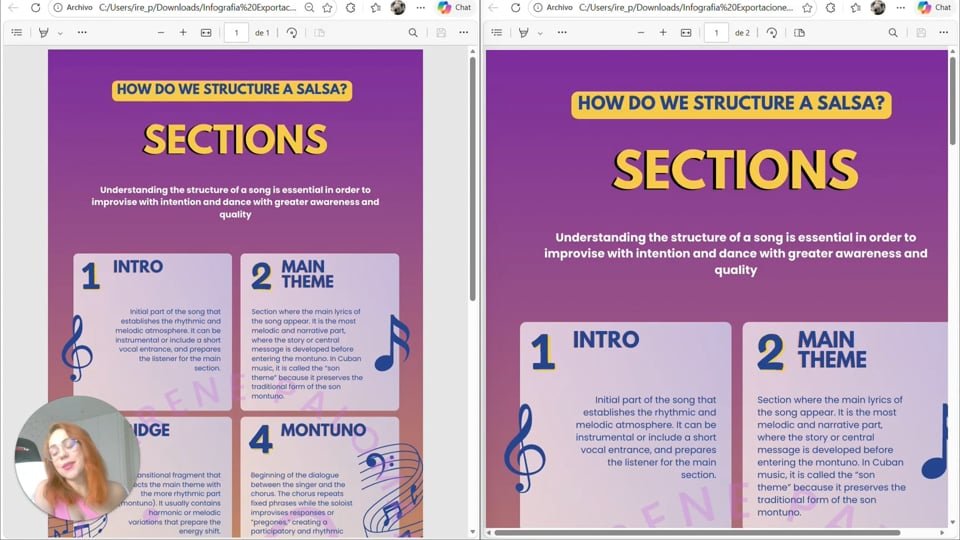
Task: Add right window page to favorites star
Action: 808,7
